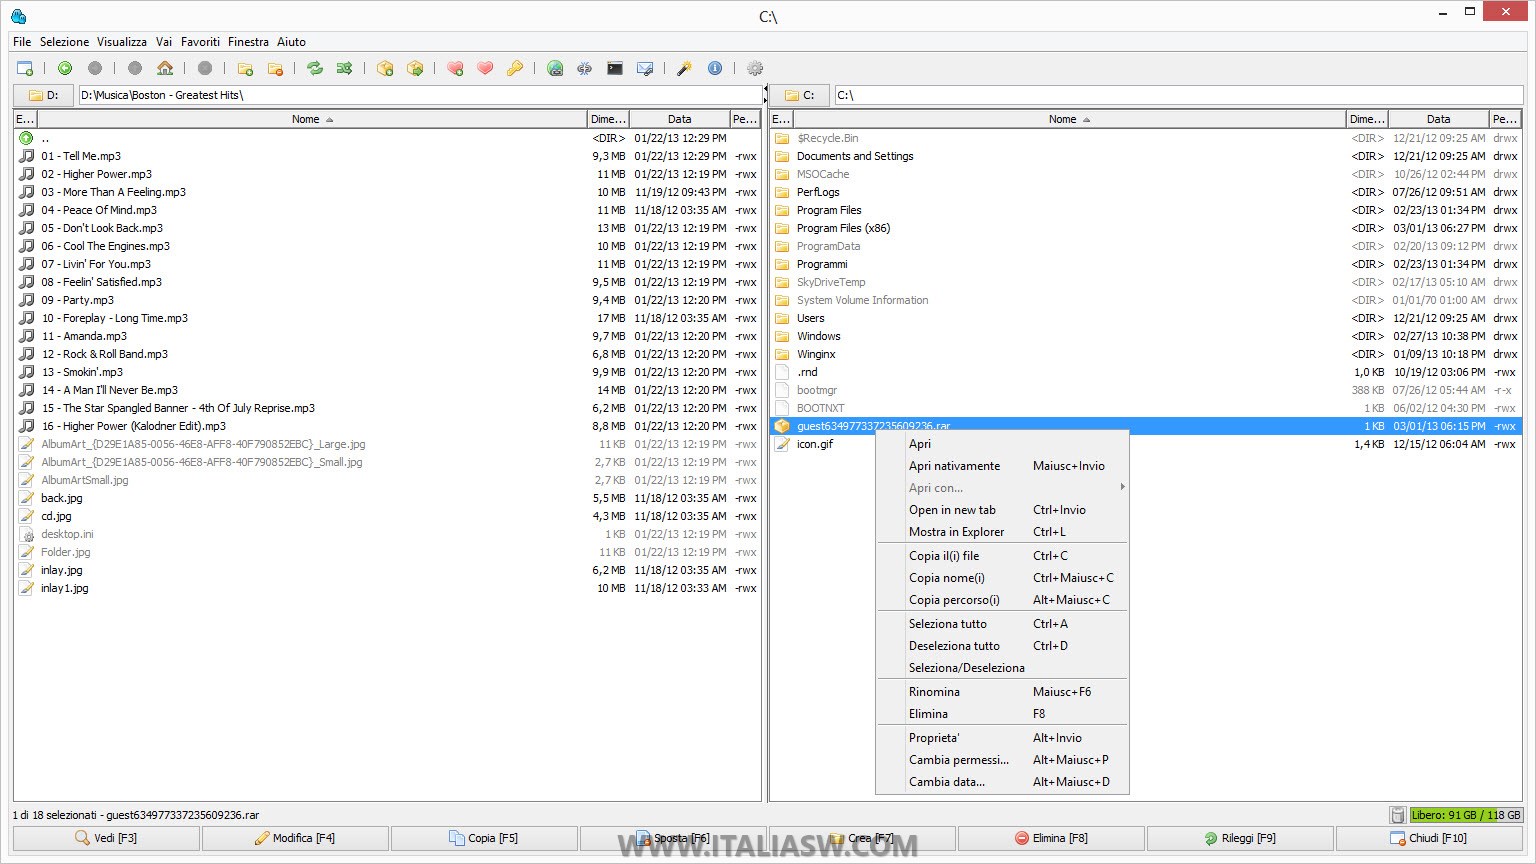This screenshot has height=864, width=1536.
Task: Click the green refresh arrows icon
Action: click(x=315, y=68)
